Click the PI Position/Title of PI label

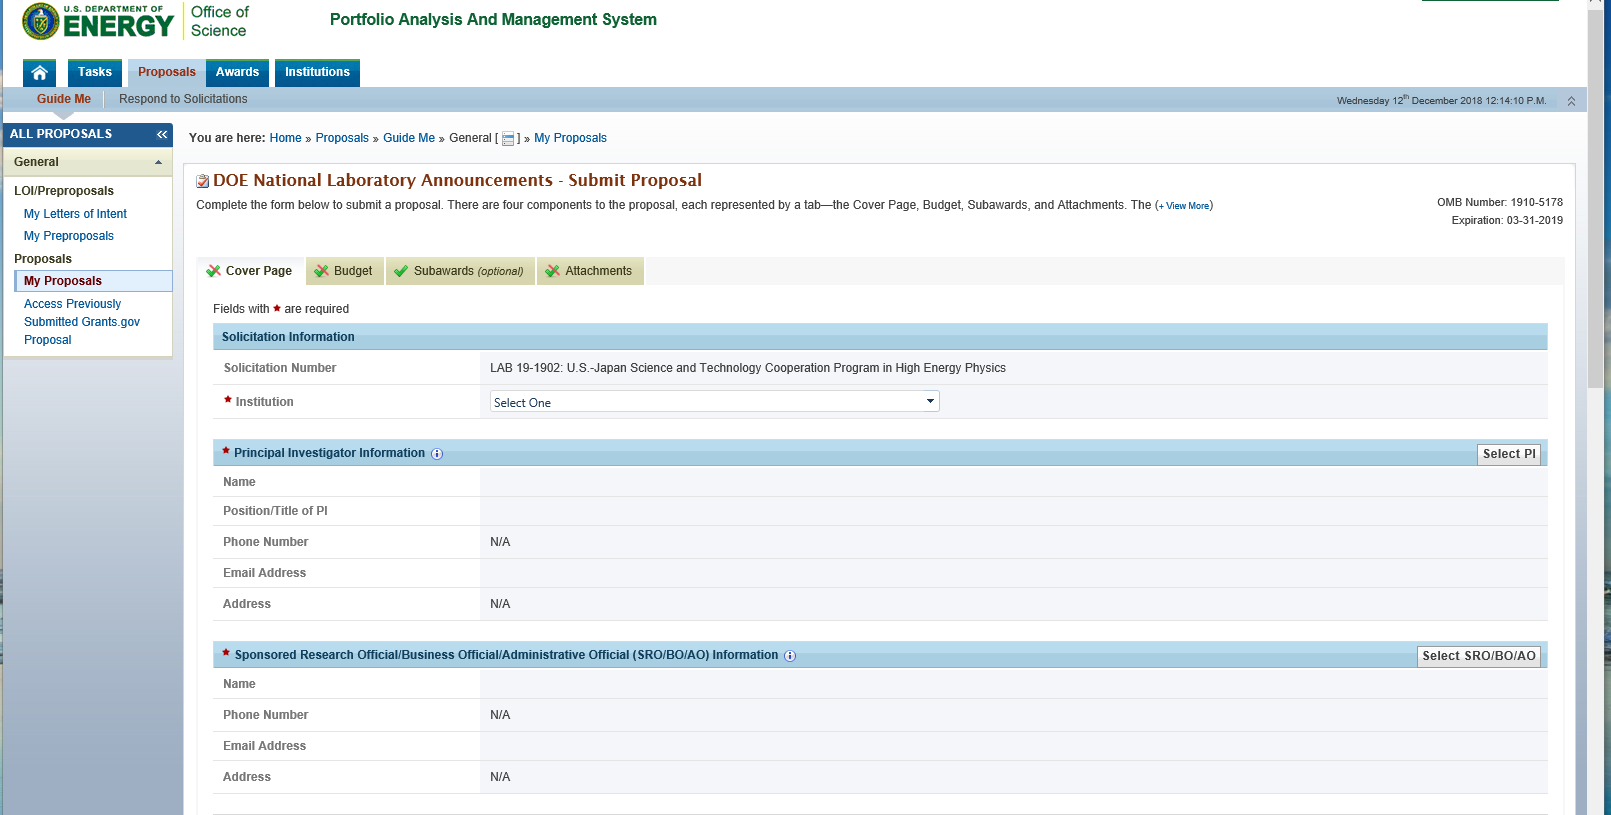coord(275,511)
